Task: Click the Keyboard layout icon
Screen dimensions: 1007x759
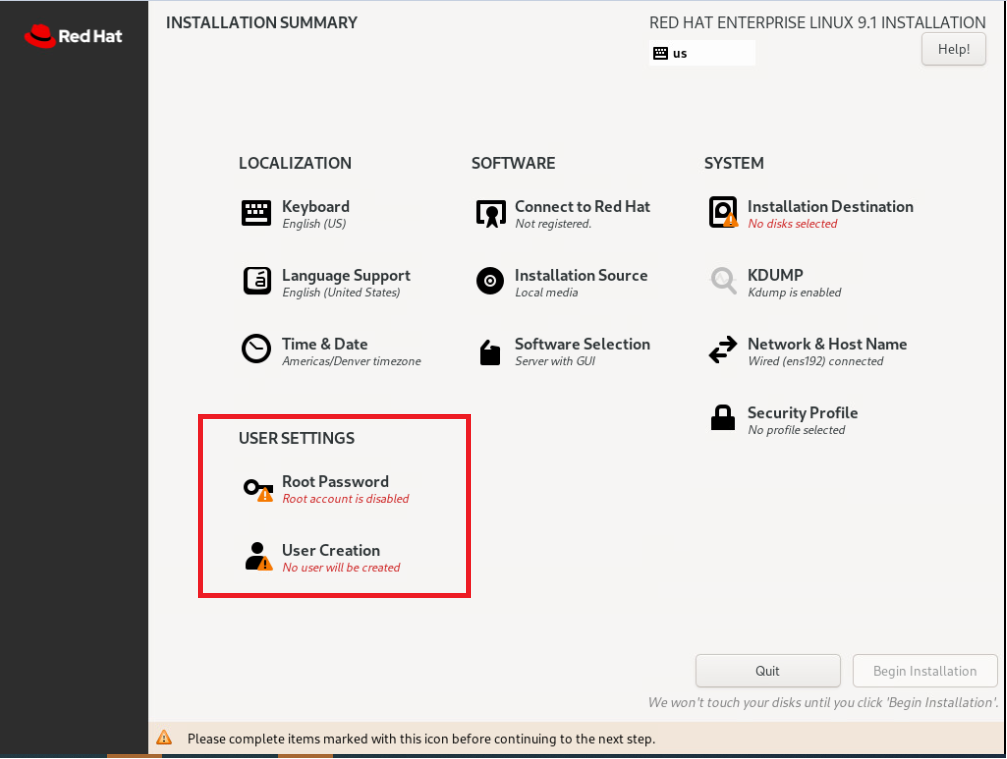Action: (x=257, y=213)
